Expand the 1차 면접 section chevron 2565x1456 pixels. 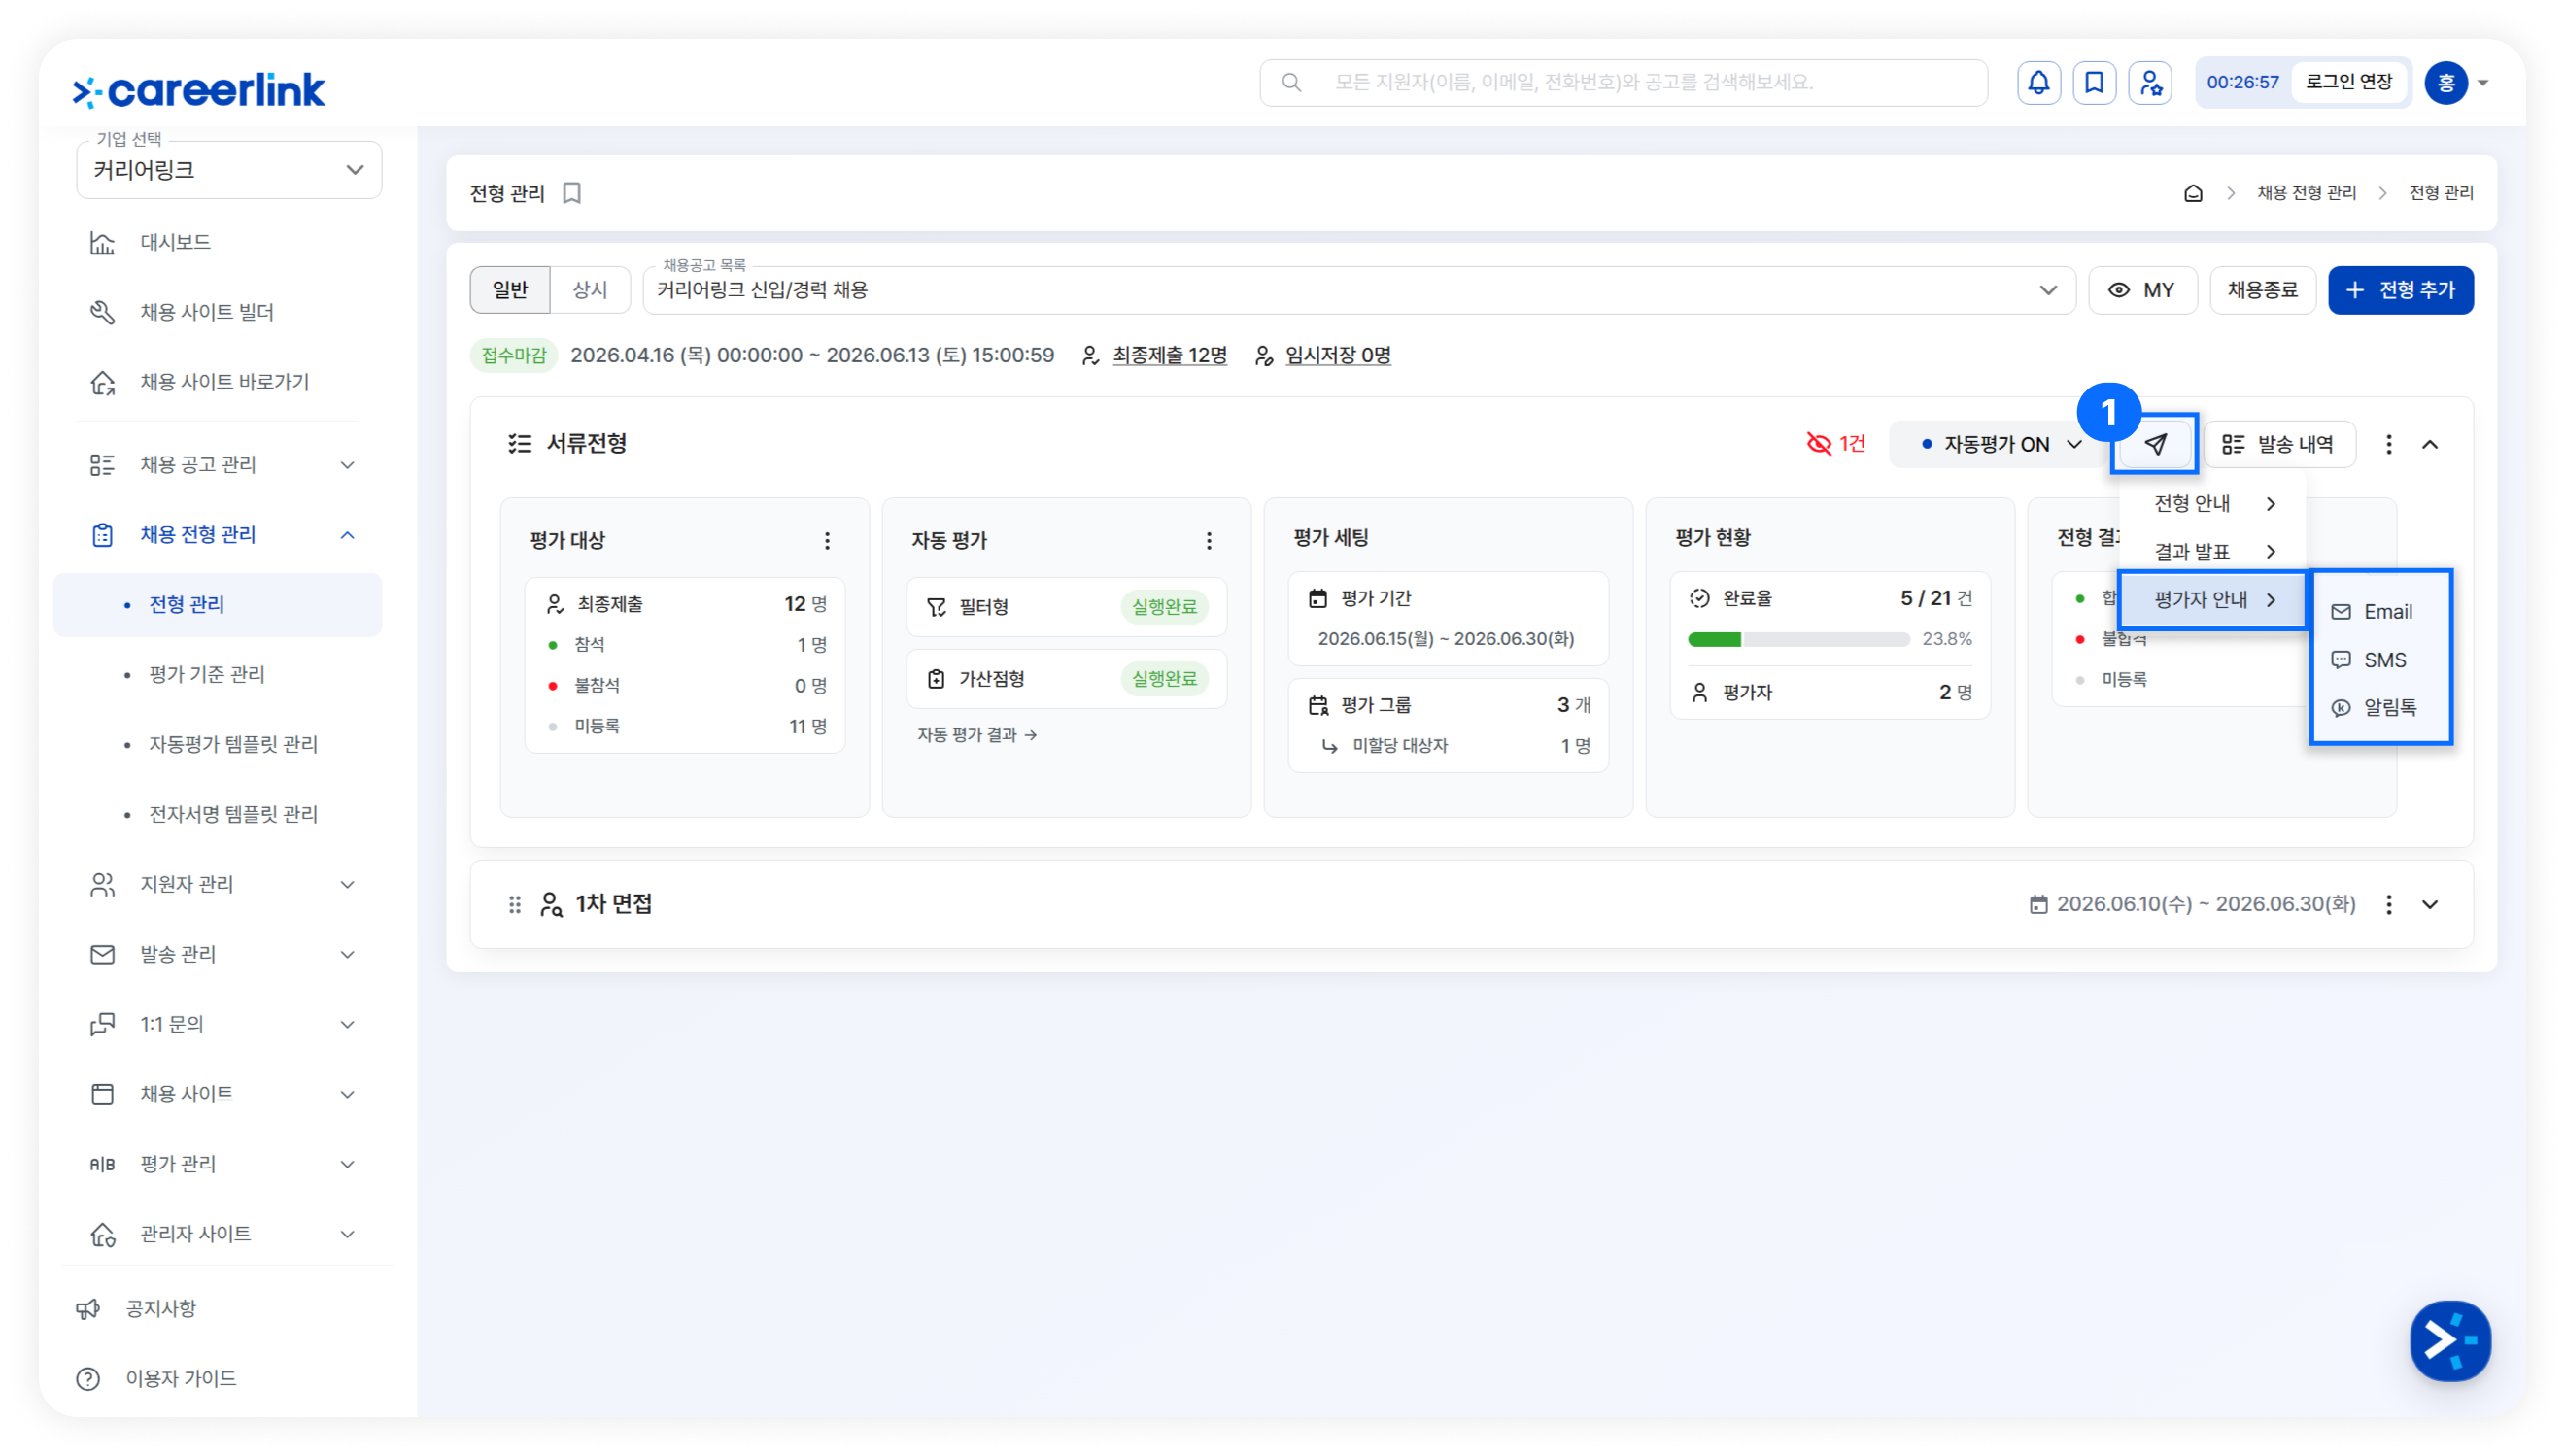[2430, 904]
